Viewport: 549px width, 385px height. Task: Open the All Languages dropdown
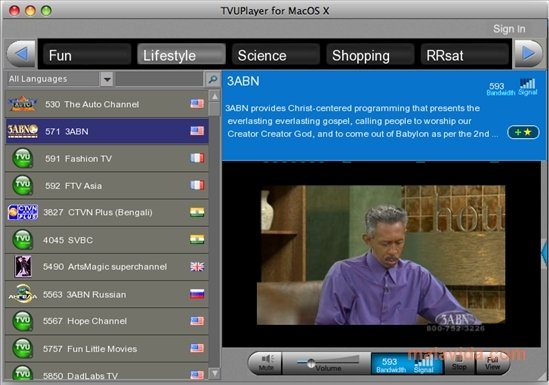pyautogui.click(x=60, y=79)
